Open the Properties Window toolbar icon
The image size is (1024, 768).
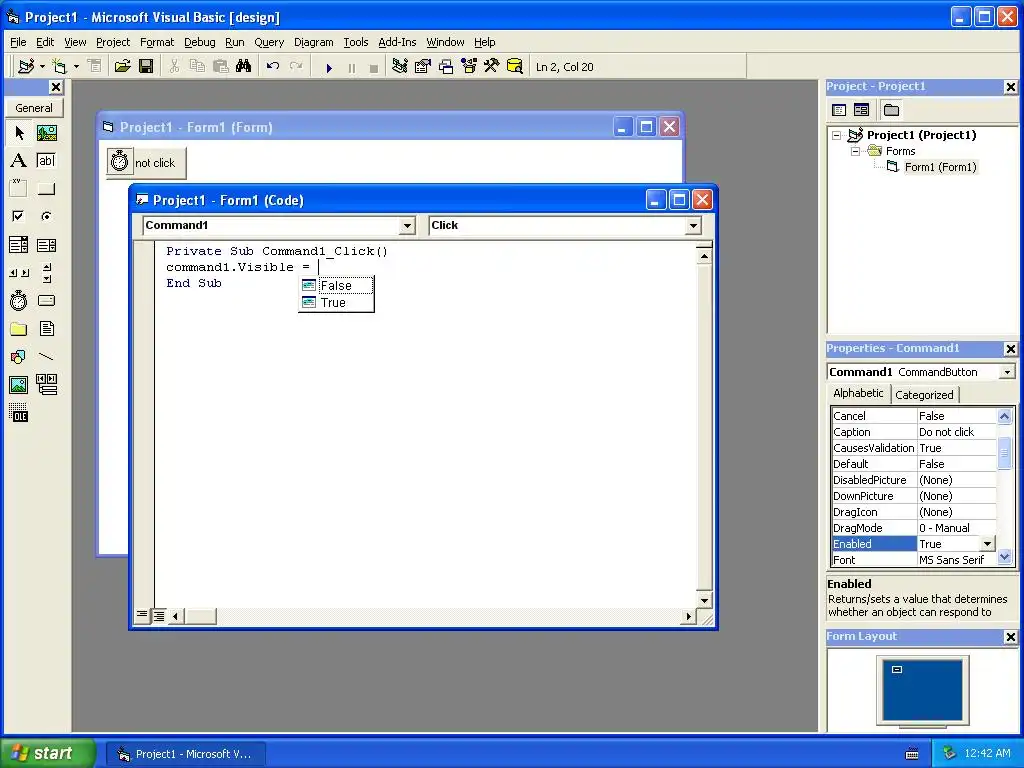coord(423,67)
